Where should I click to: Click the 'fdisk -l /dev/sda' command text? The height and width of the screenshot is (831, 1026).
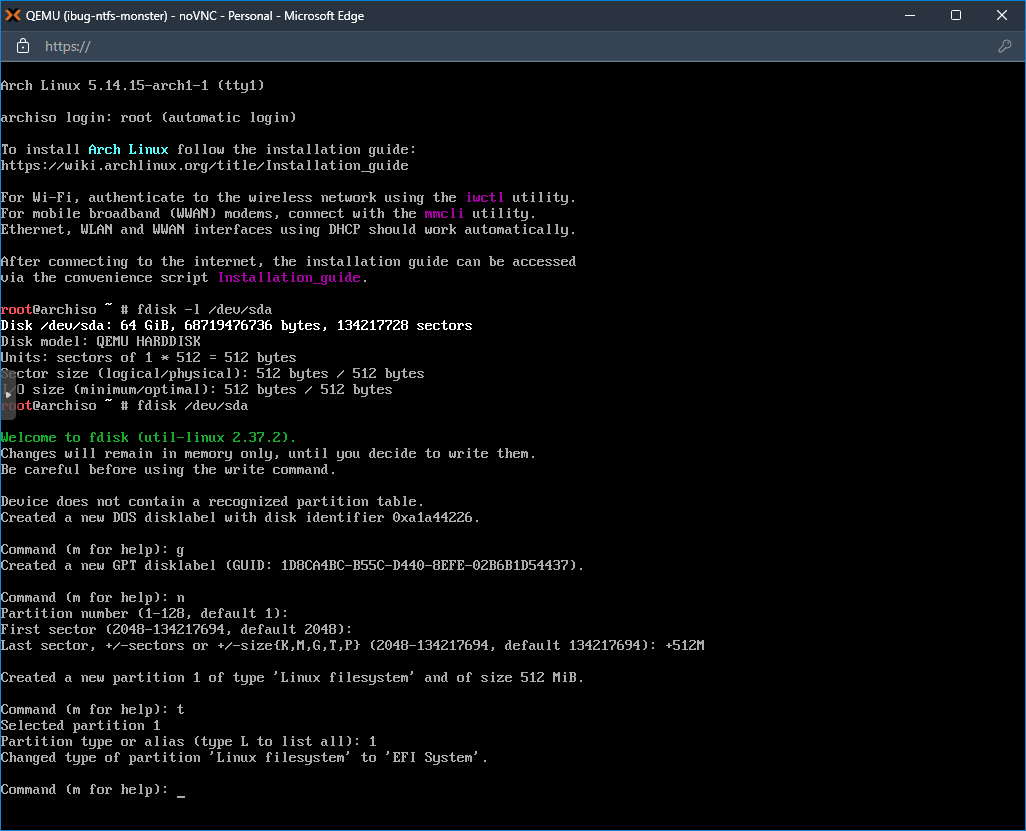coord(204,309)
